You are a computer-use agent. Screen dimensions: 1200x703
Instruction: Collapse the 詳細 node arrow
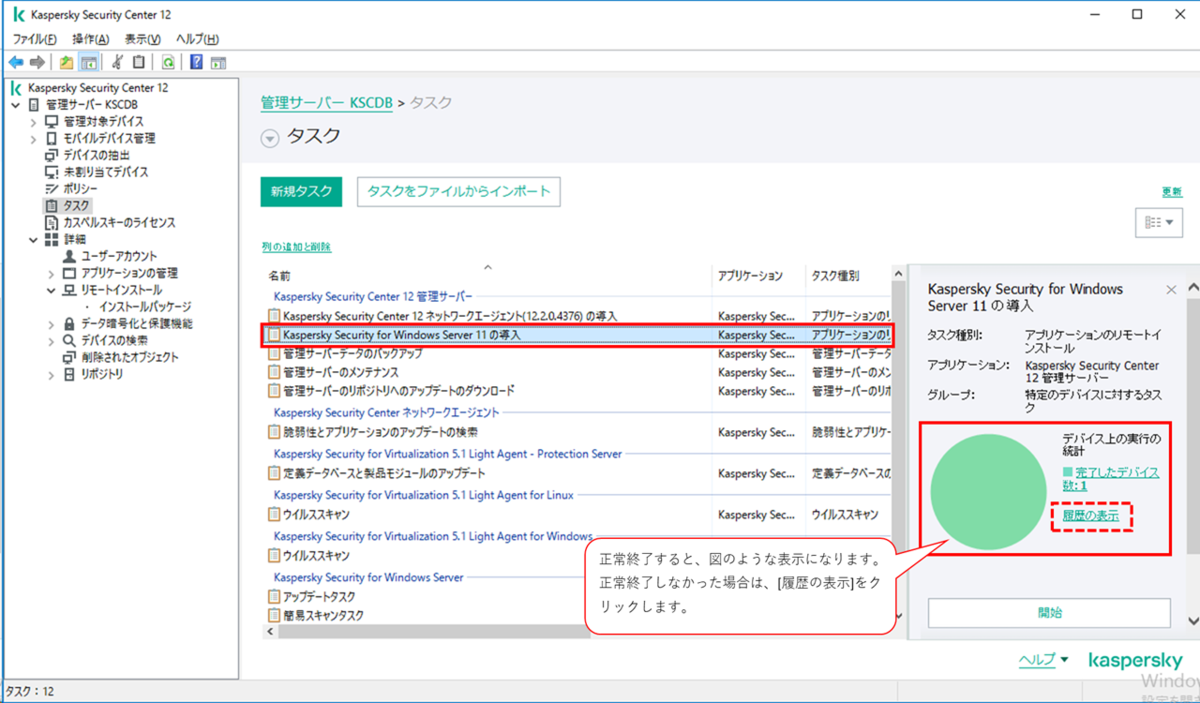33,239
